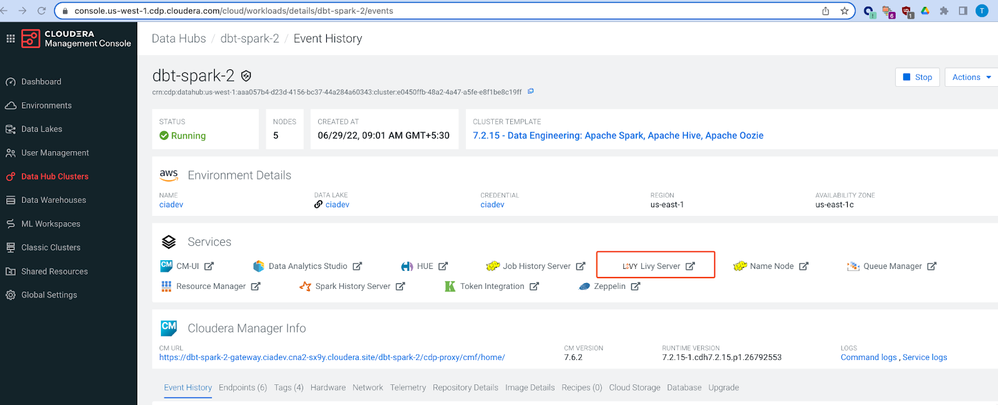
Task: Select User Management in sidebar
Action: [x=55, y=153]
